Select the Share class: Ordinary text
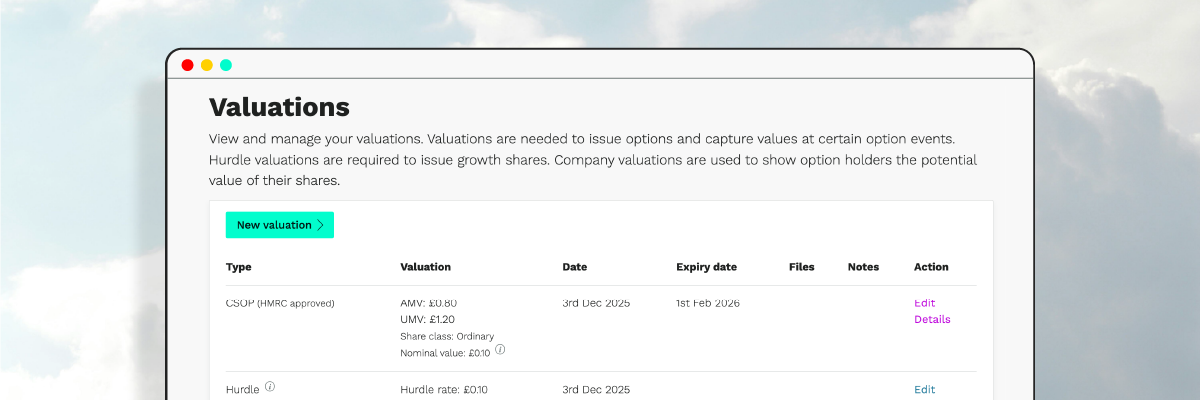Screen dimensions: 1200x400 (447, 336)
